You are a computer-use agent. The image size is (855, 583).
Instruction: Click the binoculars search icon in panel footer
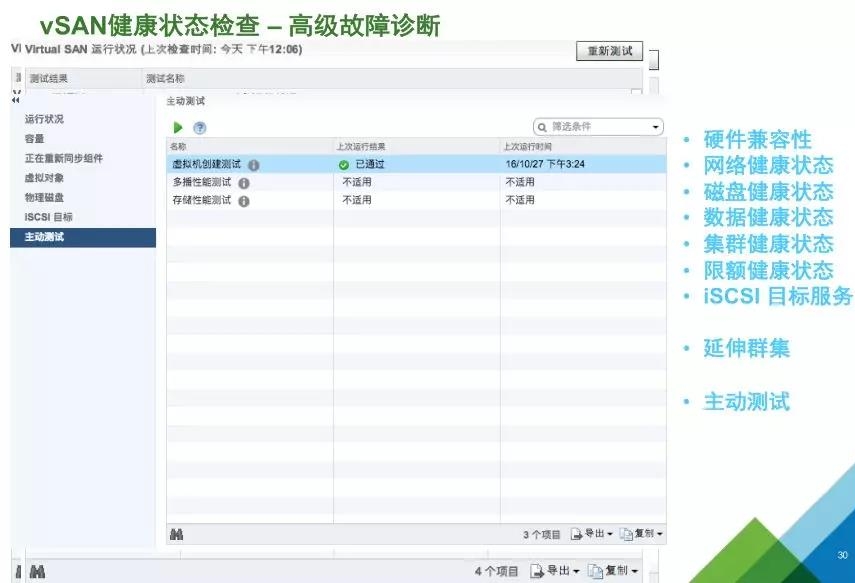(177, 535)
